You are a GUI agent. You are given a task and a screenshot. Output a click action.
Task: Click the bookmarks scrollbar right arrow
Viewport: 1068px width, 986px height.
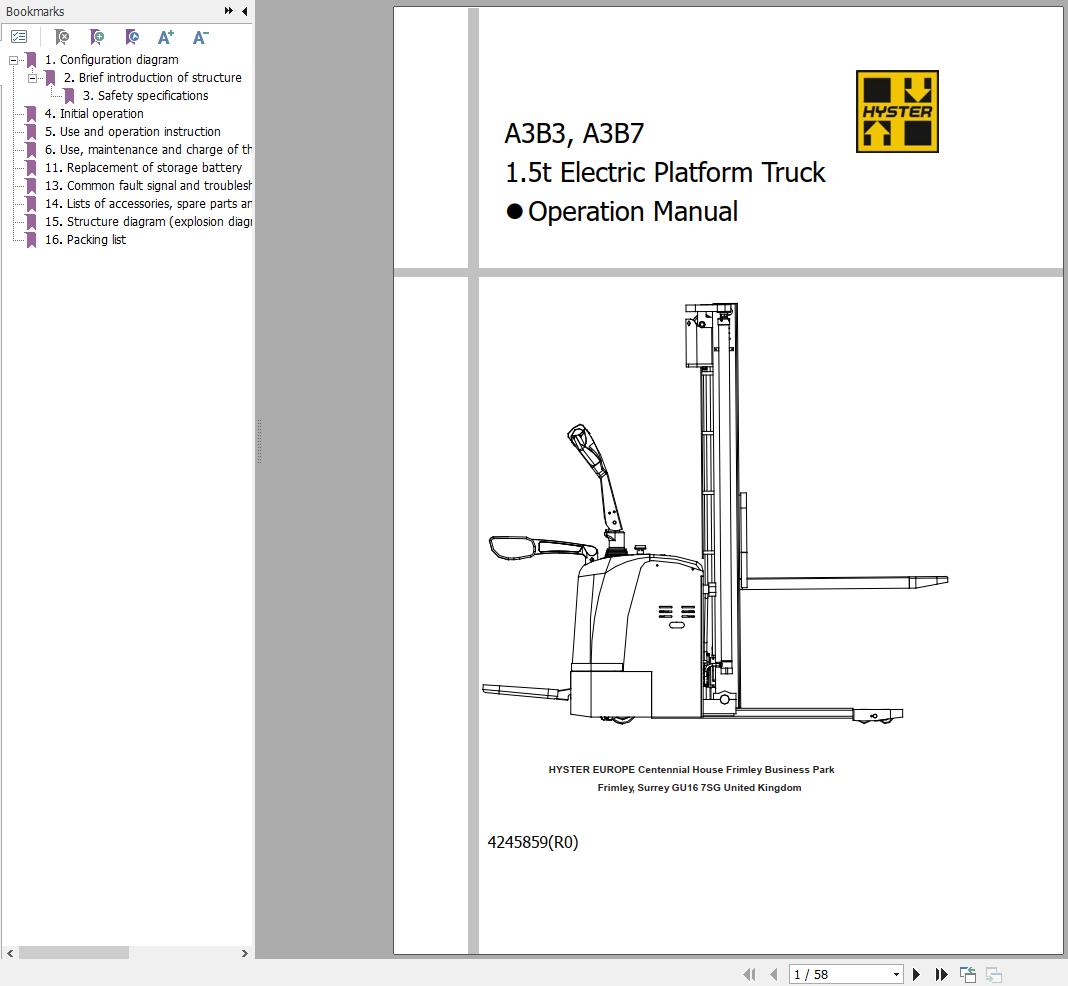pyautogui.click(x=245, y=953)
